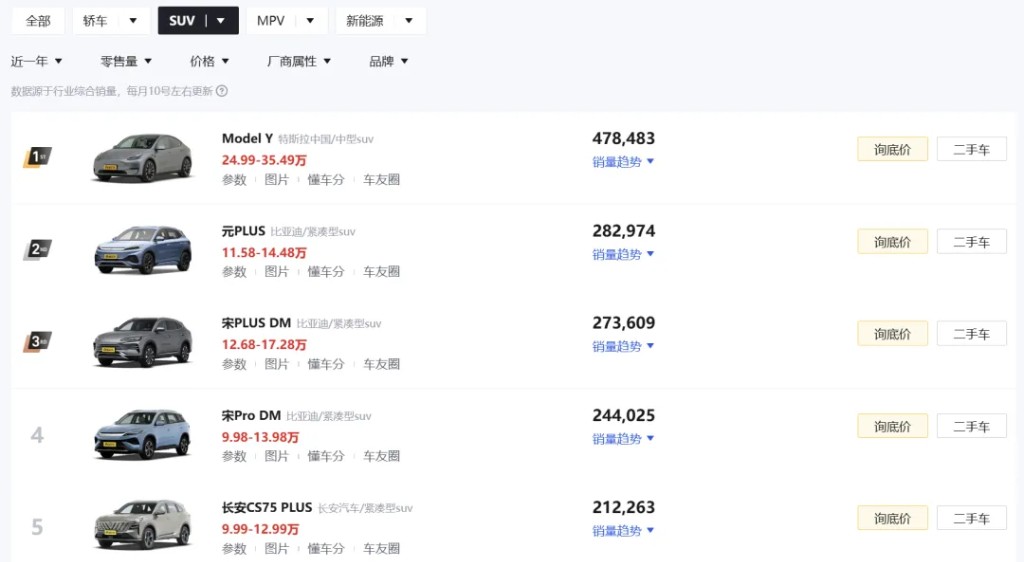Image resolution: width=1024 pixels, height=562 pixels.
Task: Open 懂车分 link under 长安CS75 PLUS
Action: coord(326,548)
